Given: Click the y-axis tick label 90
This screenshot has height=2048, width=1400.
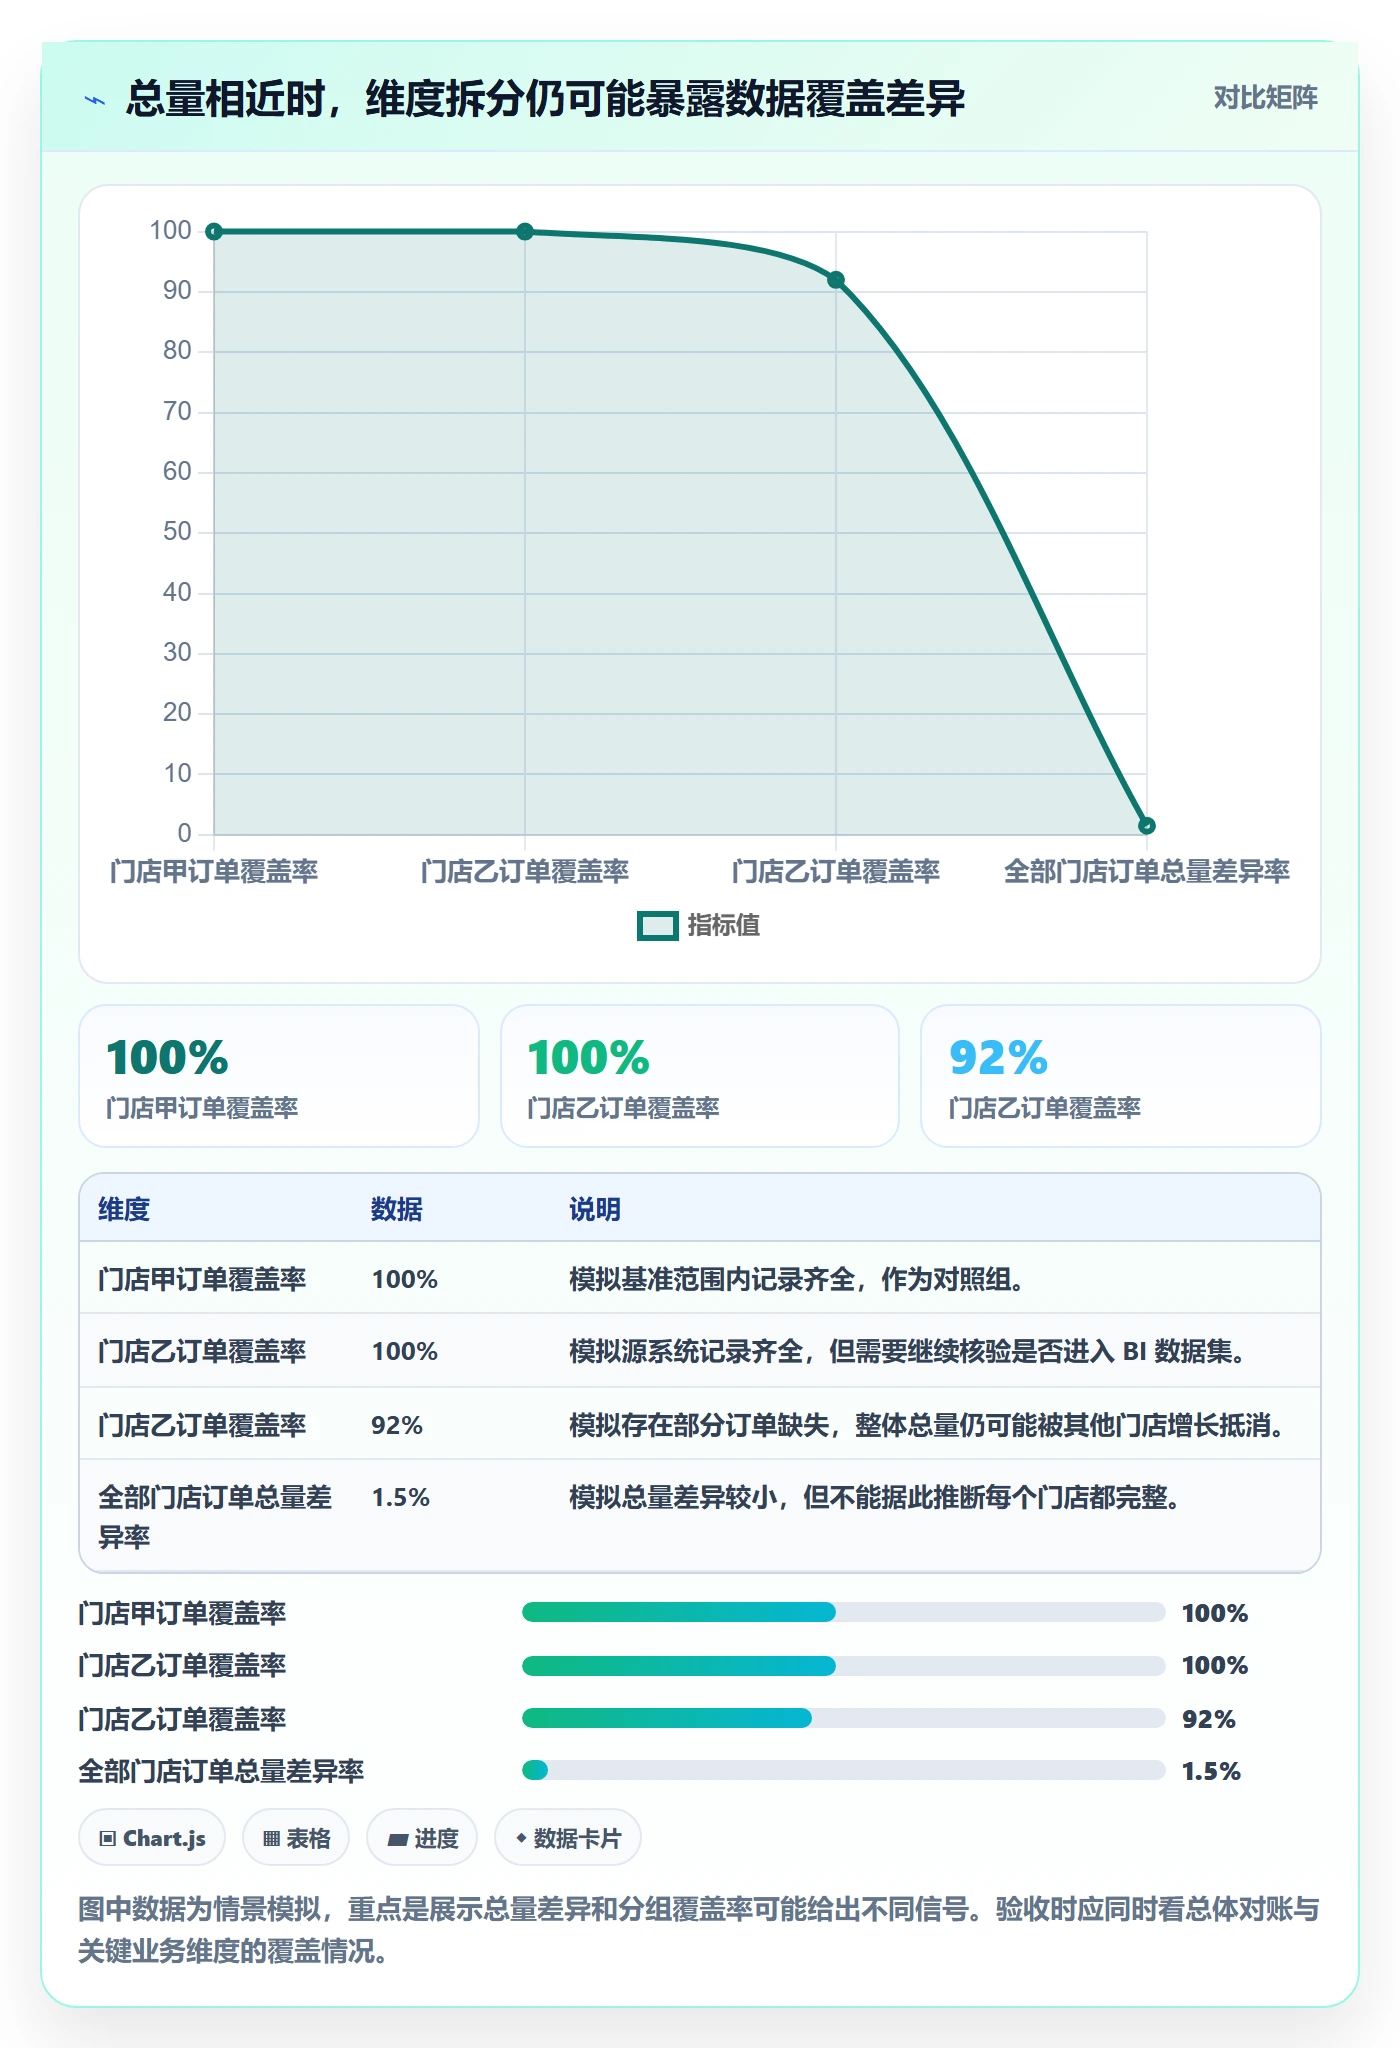Looking at the screenshot, I should [177, 291].
